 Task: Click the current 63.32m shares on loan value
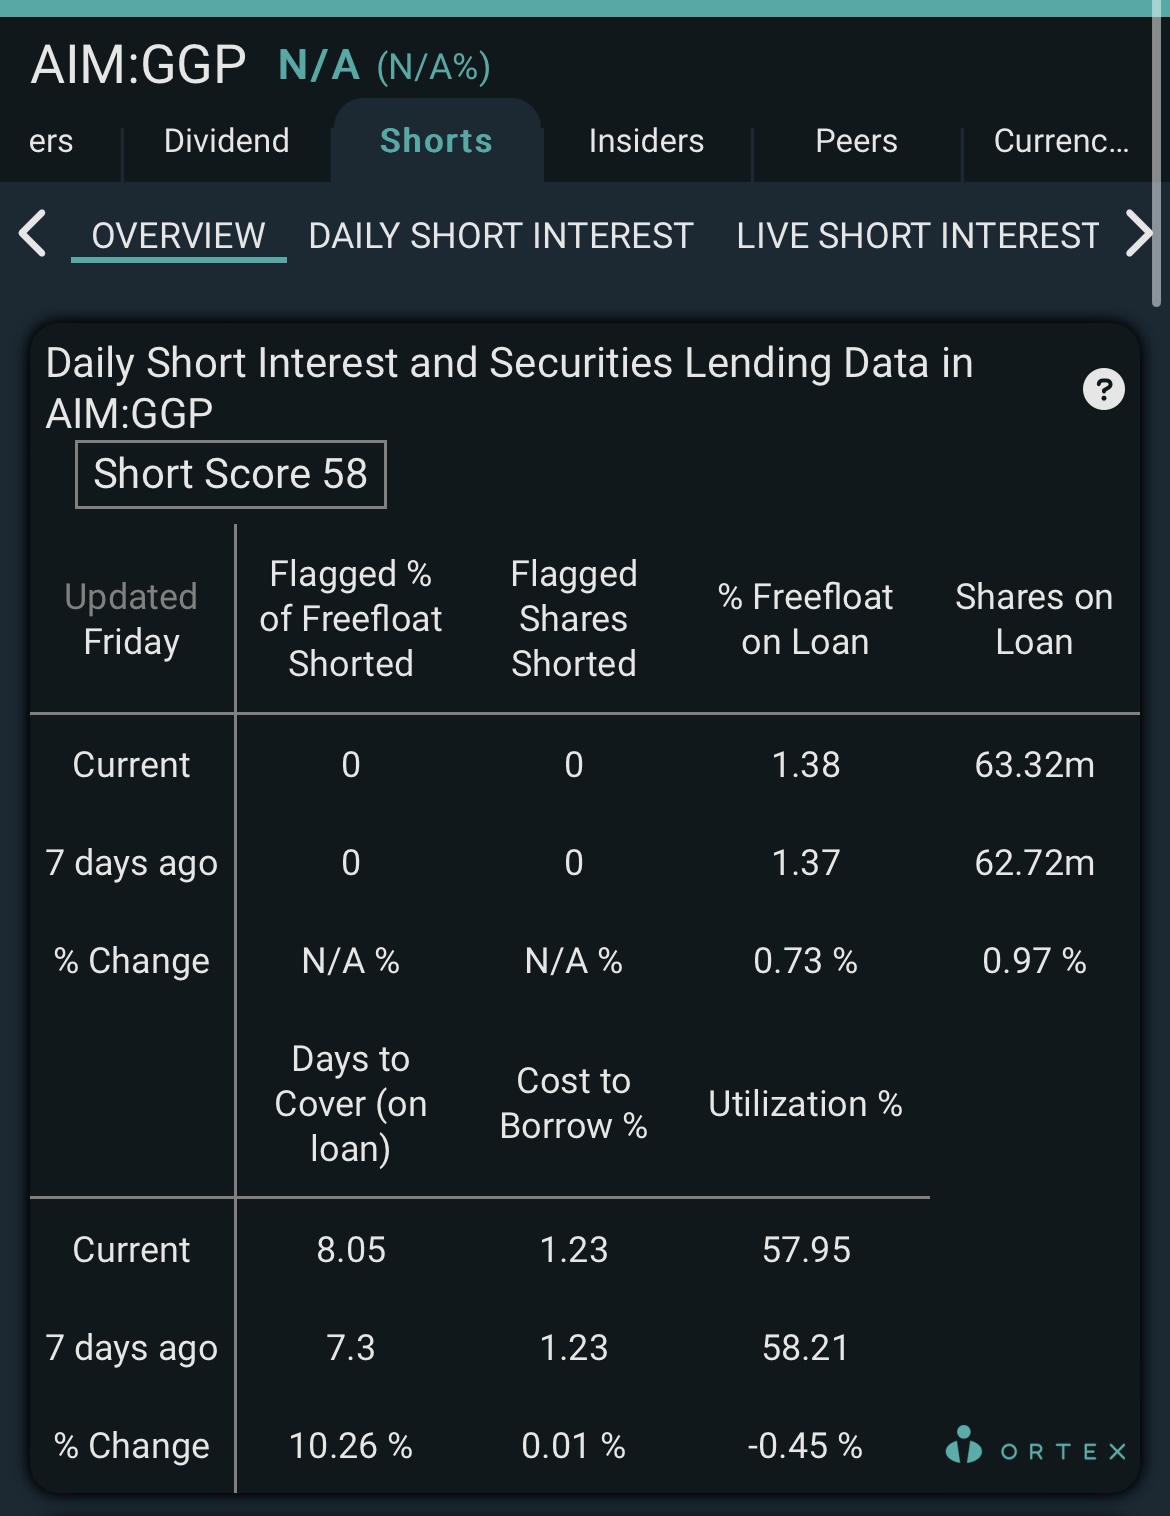click(x=1034, y=765)
